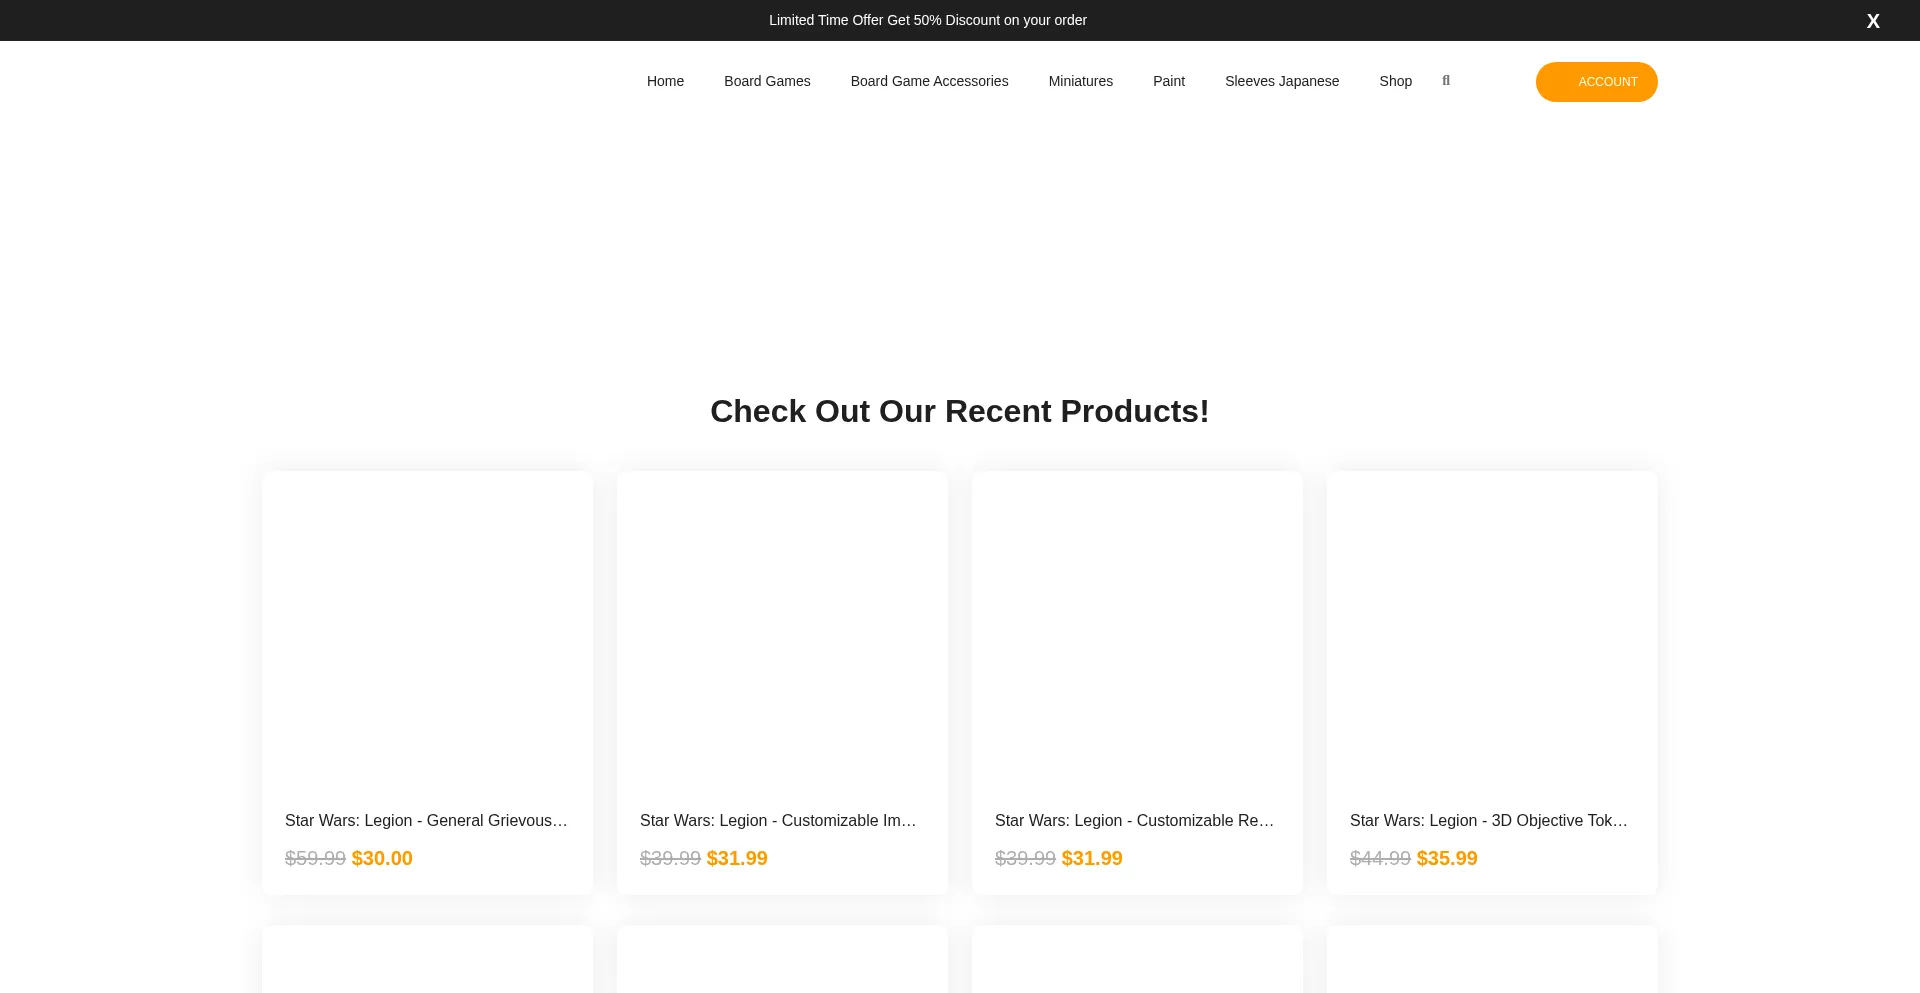Click the Customizable Rebel product title
This screenshot has width=1920, height=993.
(1133, 820)
